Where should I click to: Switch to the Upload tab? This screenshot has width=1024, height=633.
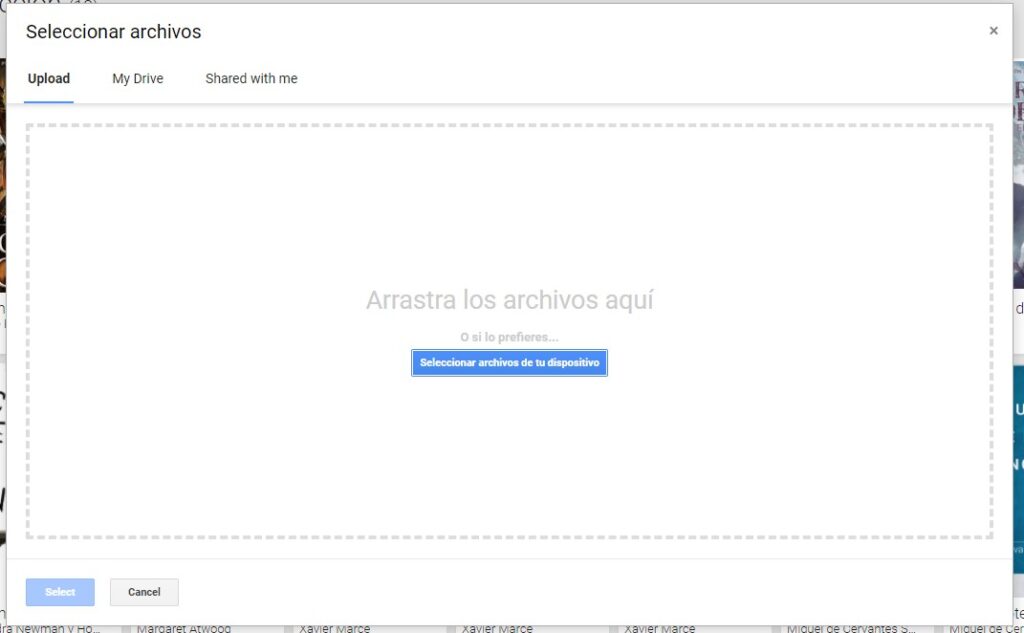pyautogui.click(x=49, y=79)
